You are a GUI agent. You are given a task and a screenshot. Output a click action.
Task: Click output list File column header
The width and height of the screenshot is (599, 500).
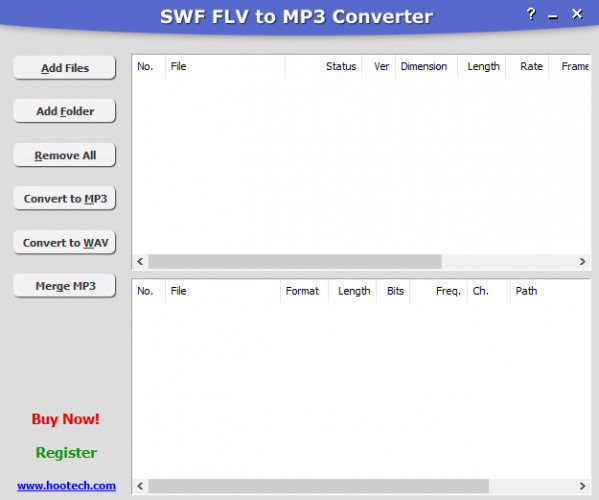[x=223, y=291]
